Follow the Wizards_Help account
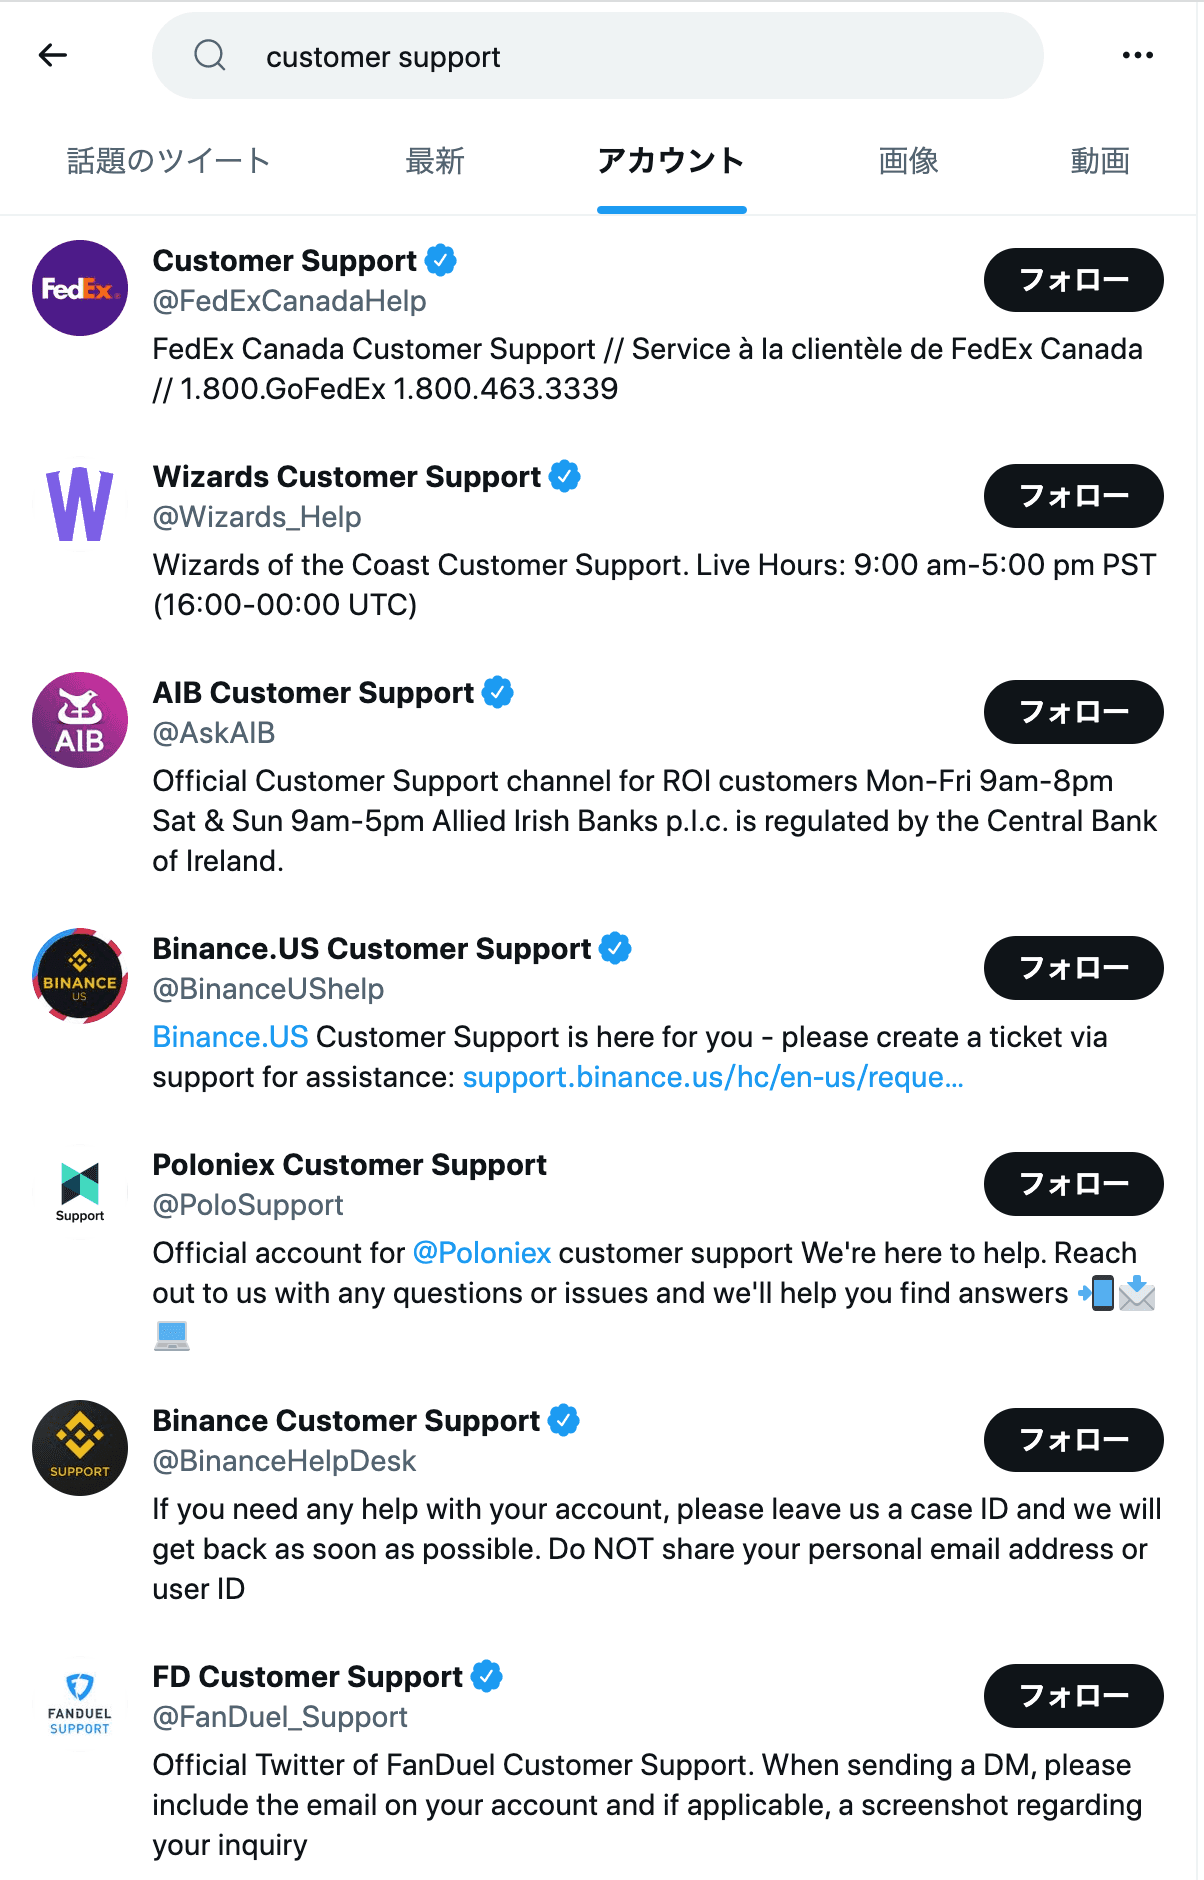1204x1880 pixels. pos(1073,496)
